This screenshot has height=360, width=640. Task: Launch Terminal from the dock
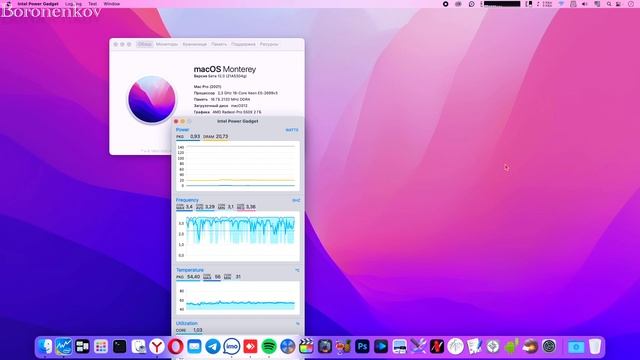[120, 347]
